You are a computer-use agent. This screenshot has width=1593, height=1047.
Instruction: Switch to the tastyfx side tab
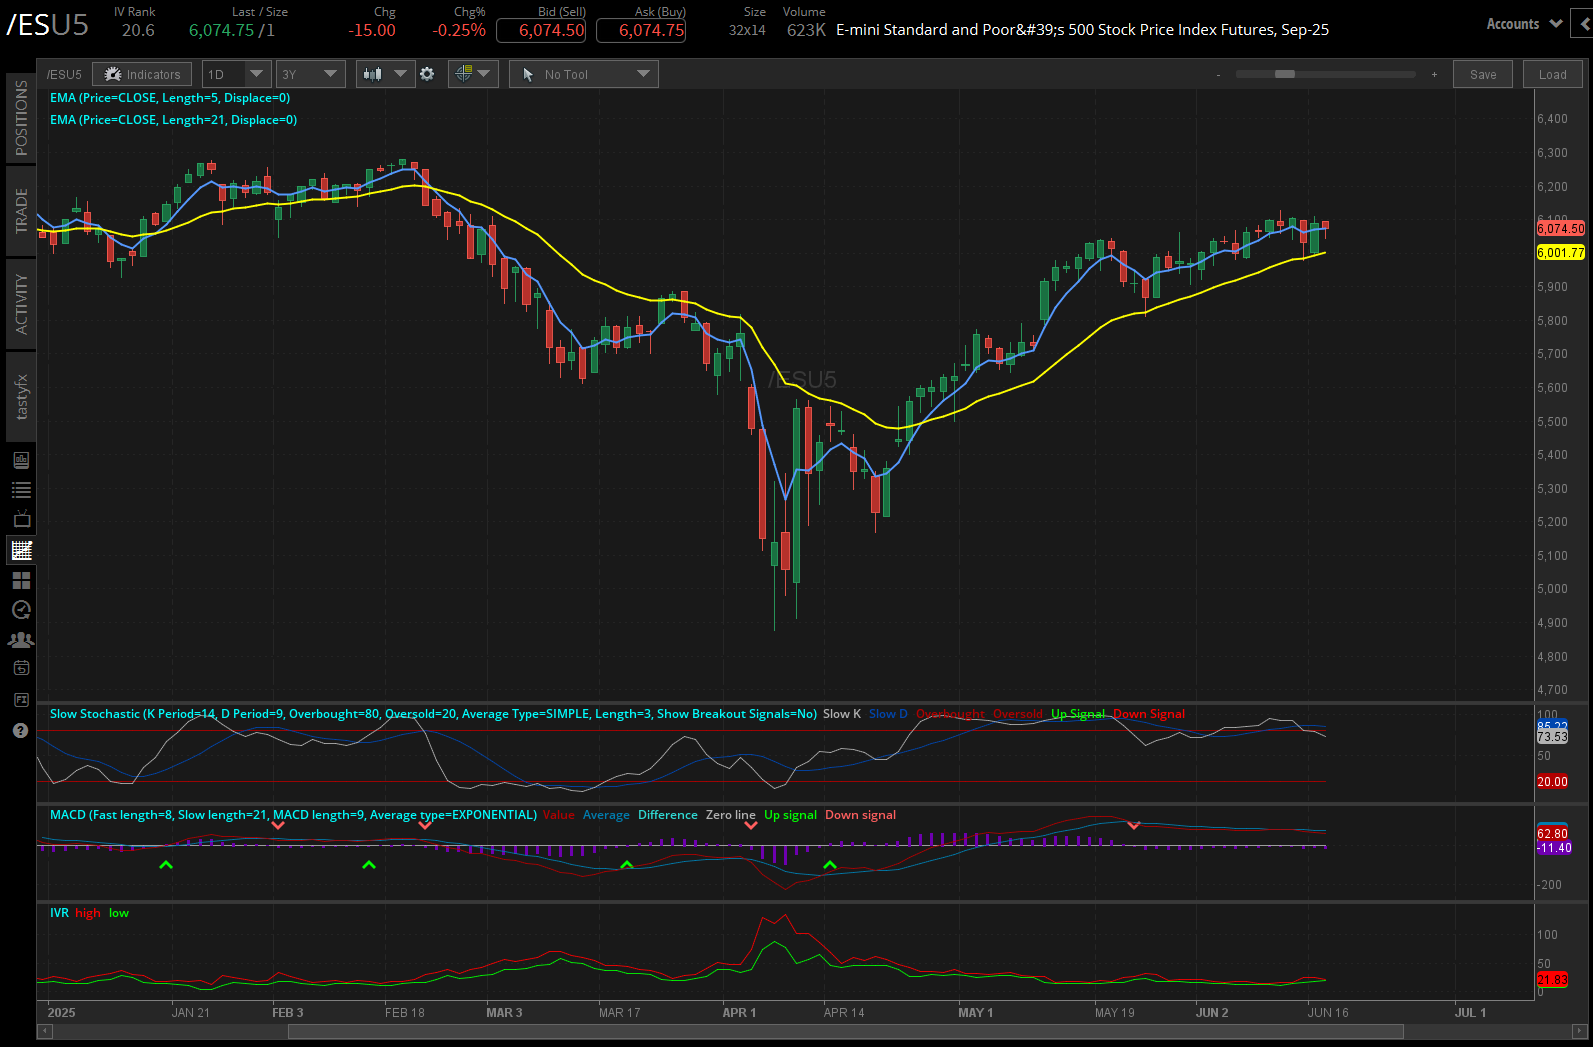click(21, 397)
